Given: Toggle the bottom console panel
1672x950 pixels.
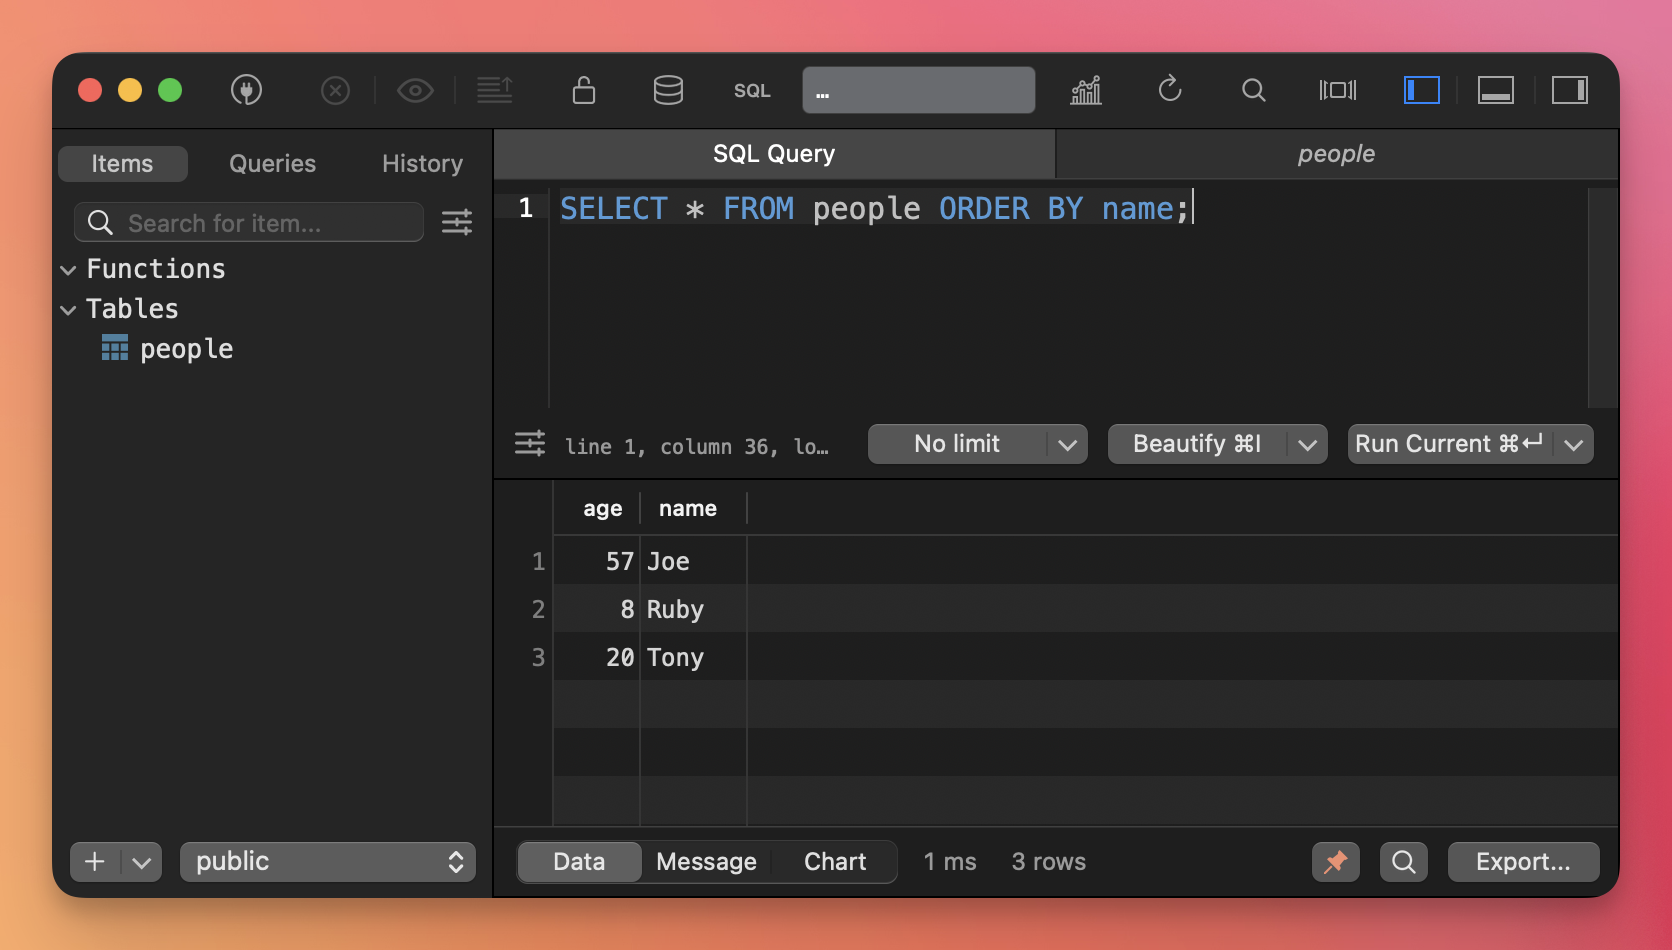Looking at the screenshot, I should coord(1496,90).
